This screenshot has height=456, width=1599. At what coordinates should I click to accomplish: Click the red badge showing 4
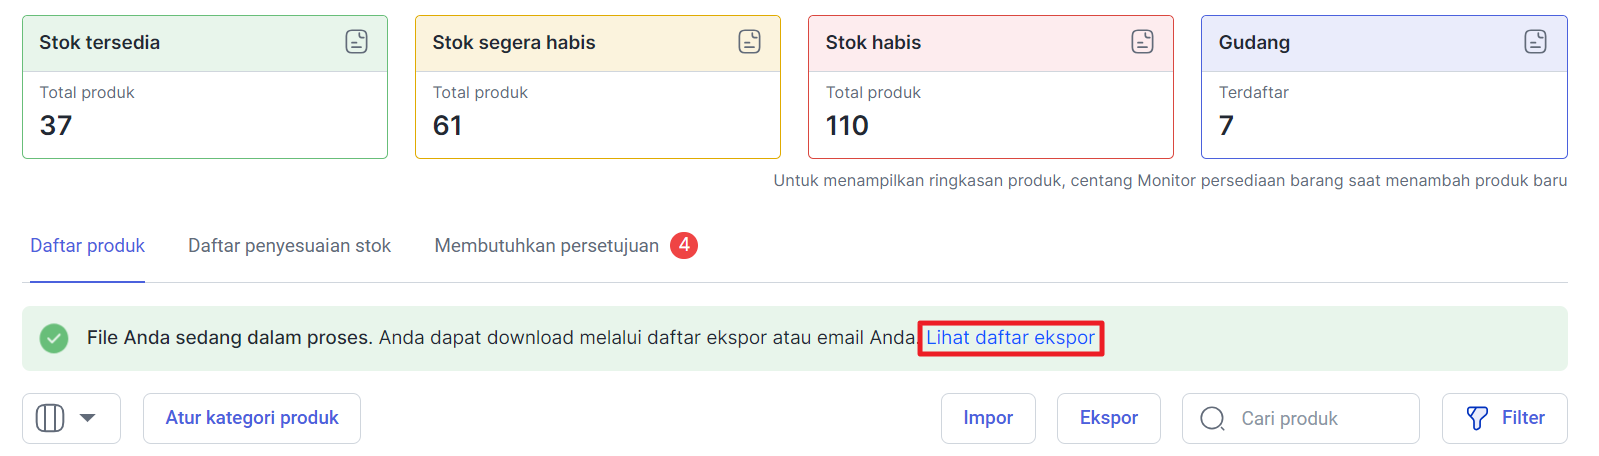point(684,245)
